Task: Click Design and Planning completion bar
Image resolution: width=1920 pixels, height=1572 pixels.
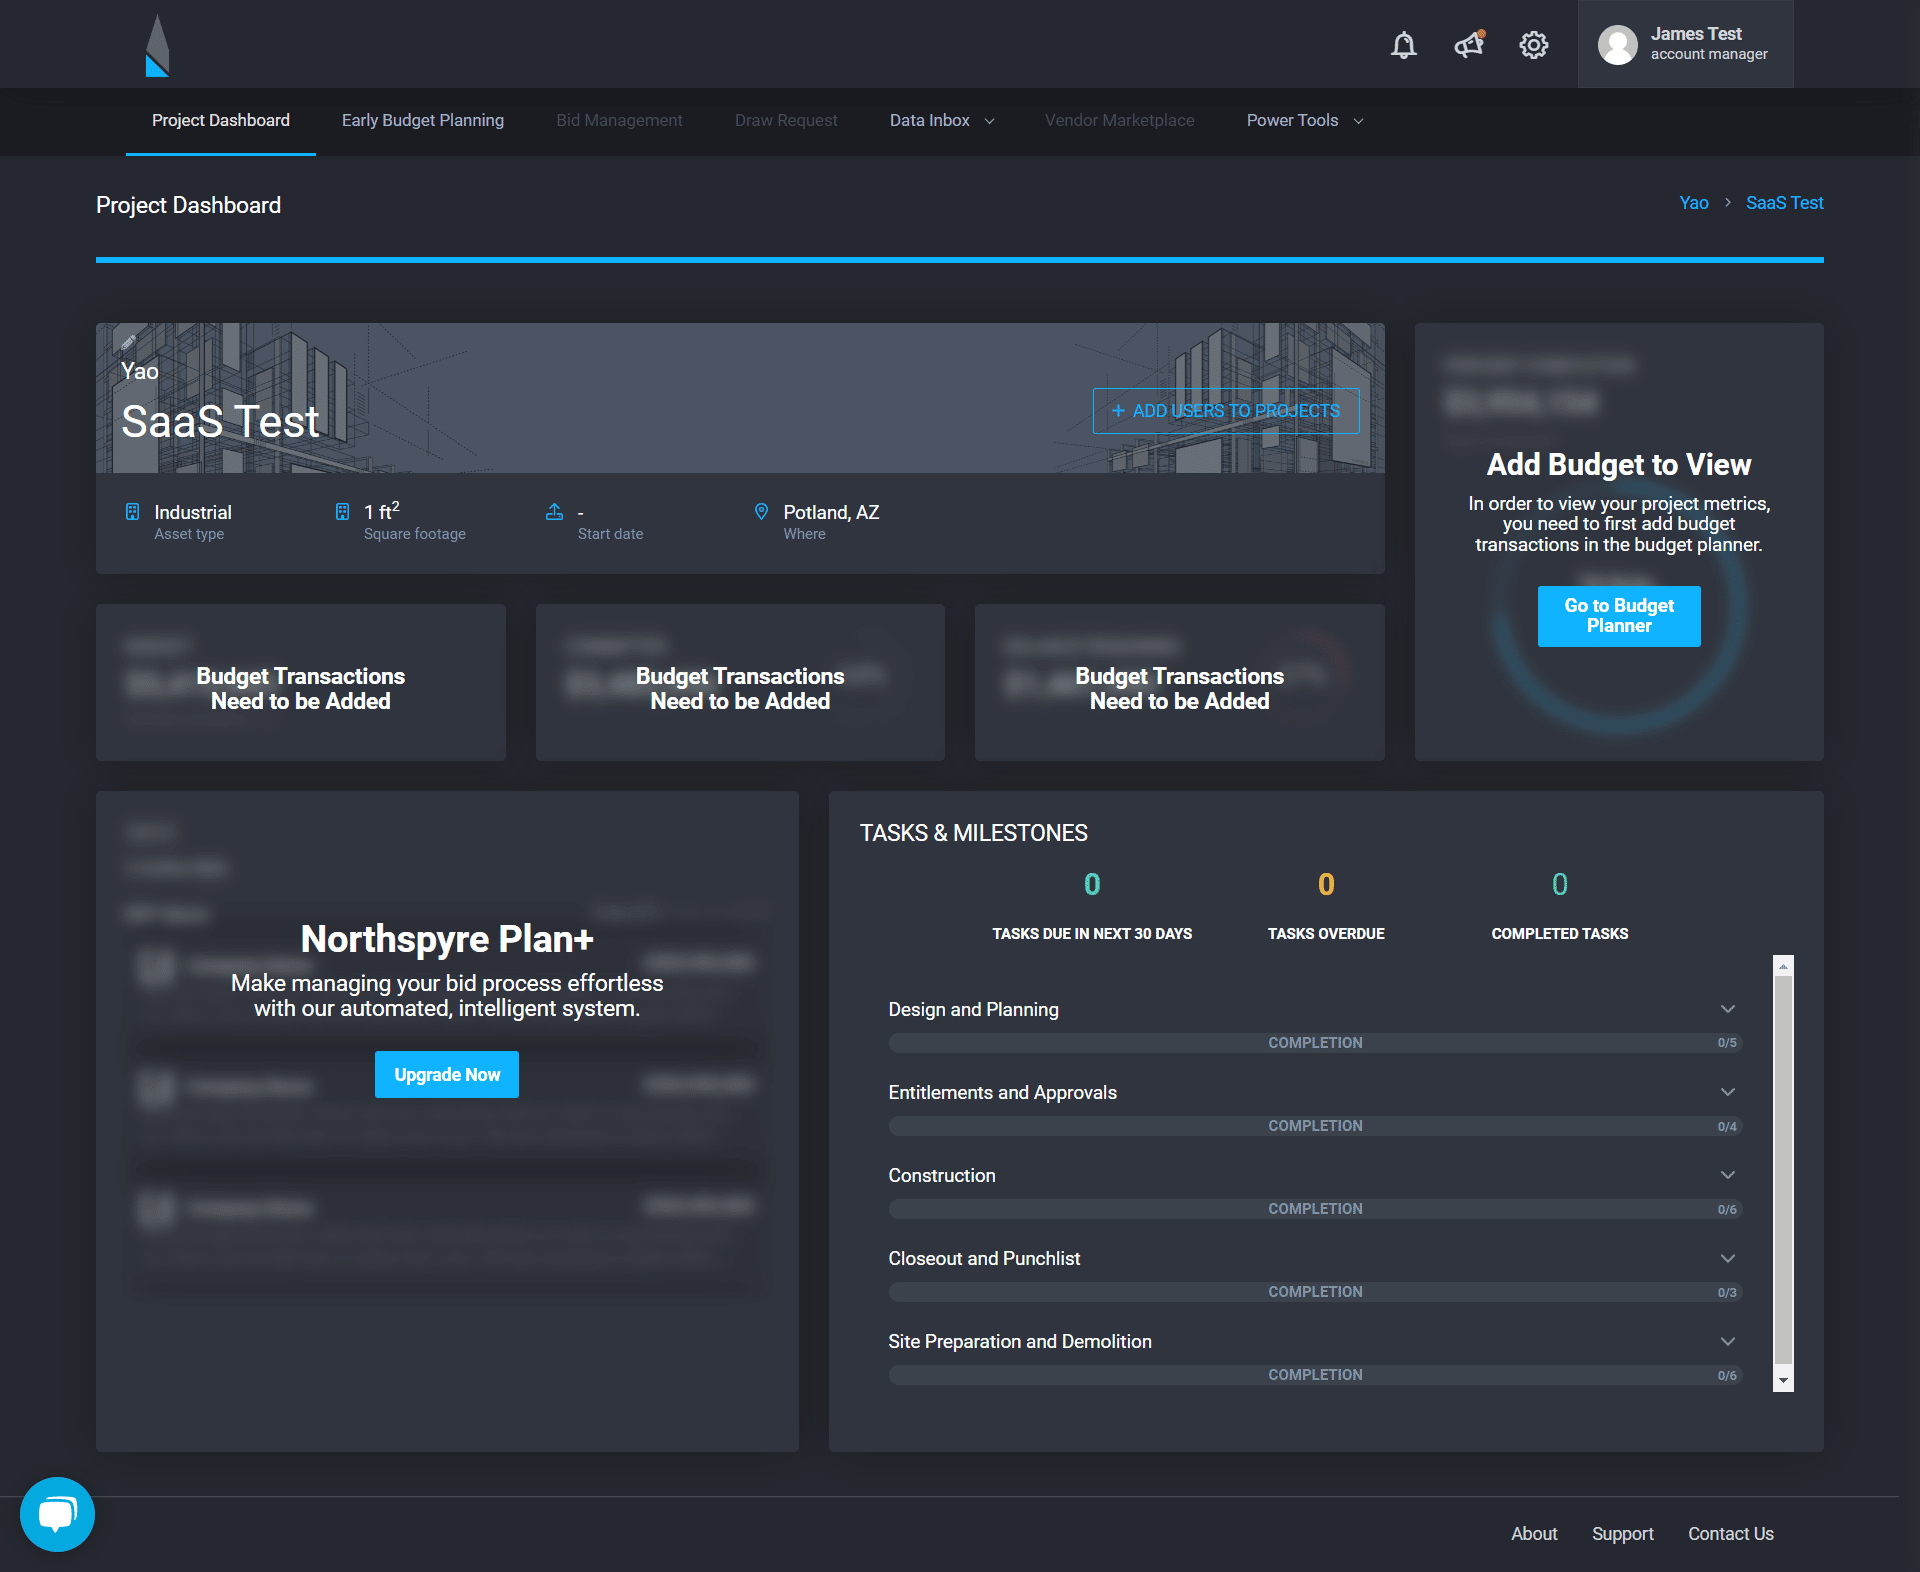Action: (x=1315, y=1043)
